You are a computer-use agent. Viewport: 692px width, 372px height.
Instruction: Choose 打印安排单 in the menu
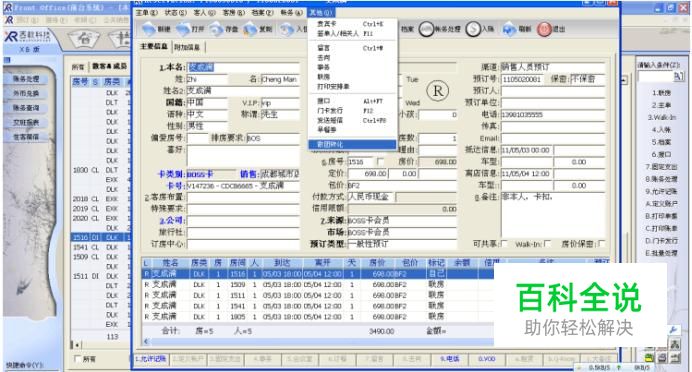[352, 86]
